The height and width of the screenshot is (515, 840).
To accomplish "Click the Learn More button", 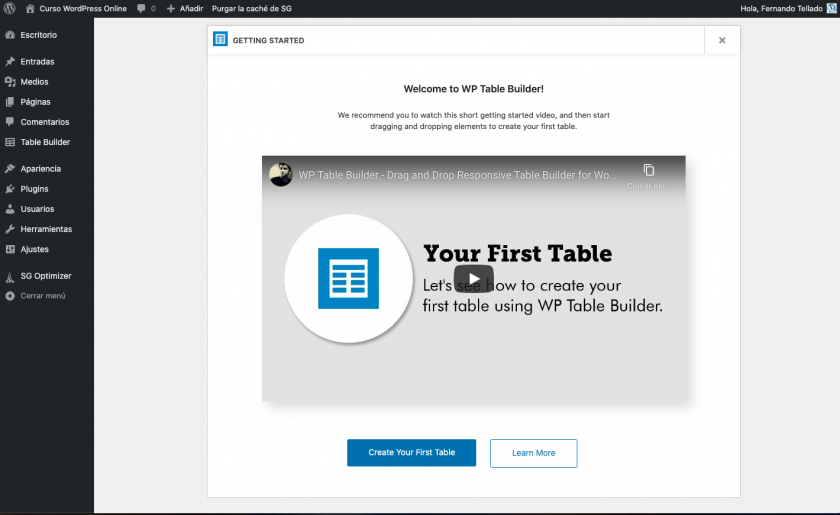I will point(533,453).
